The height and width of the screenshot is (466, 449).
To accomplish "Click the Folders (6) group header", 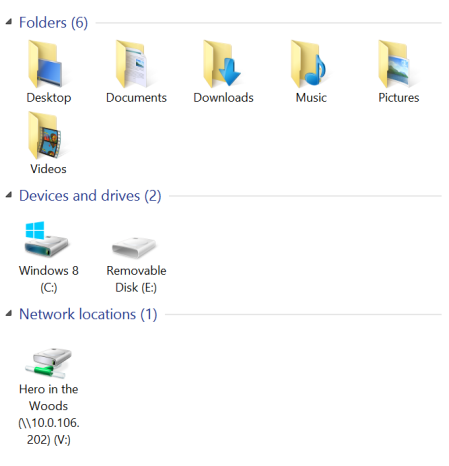I will (53, 23).
